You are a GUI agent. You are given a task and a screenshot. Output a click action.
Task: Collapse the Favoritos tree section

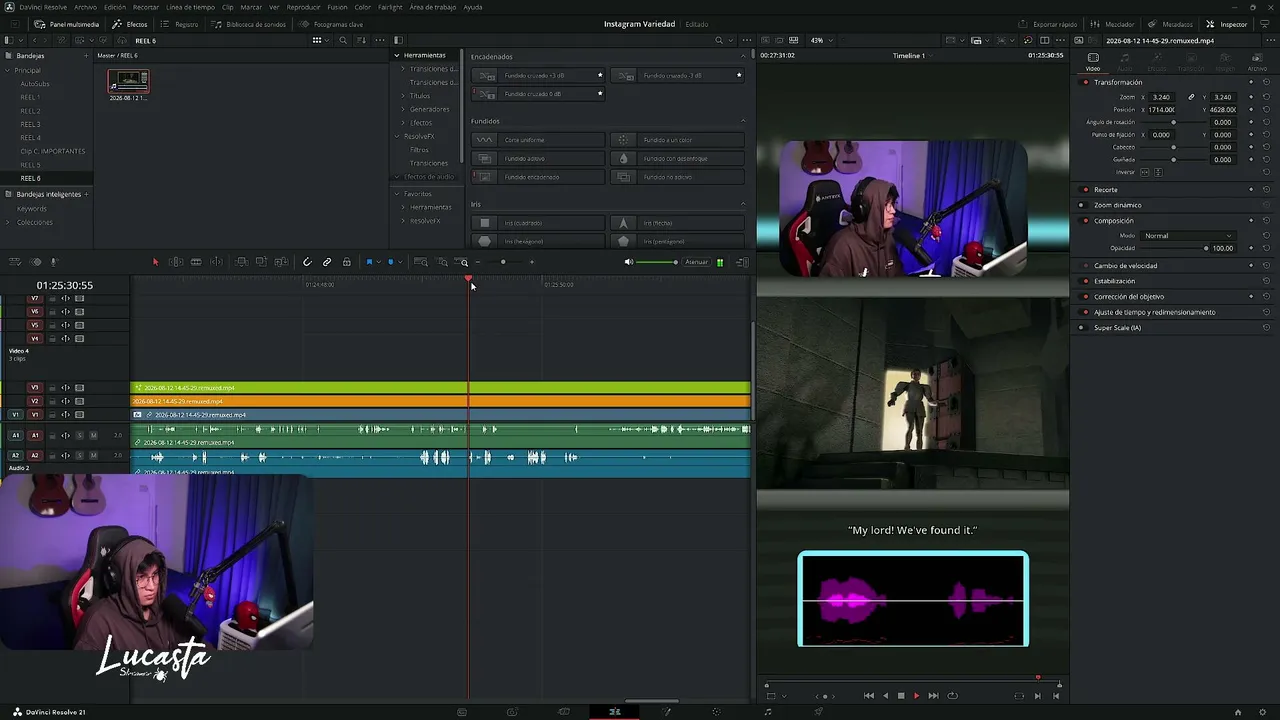coord(397,194)
